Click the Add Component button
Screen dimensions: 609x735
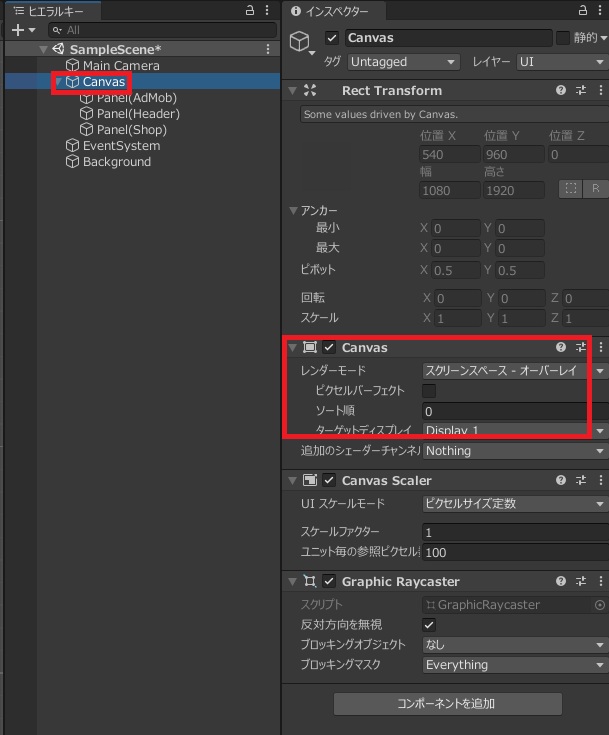click(447, 703)
